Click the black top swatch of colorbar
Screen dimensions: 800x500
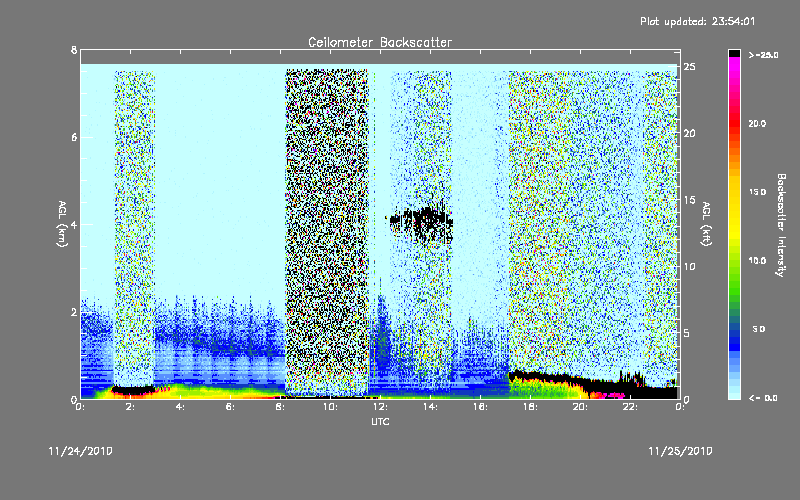tap(734, 53)
